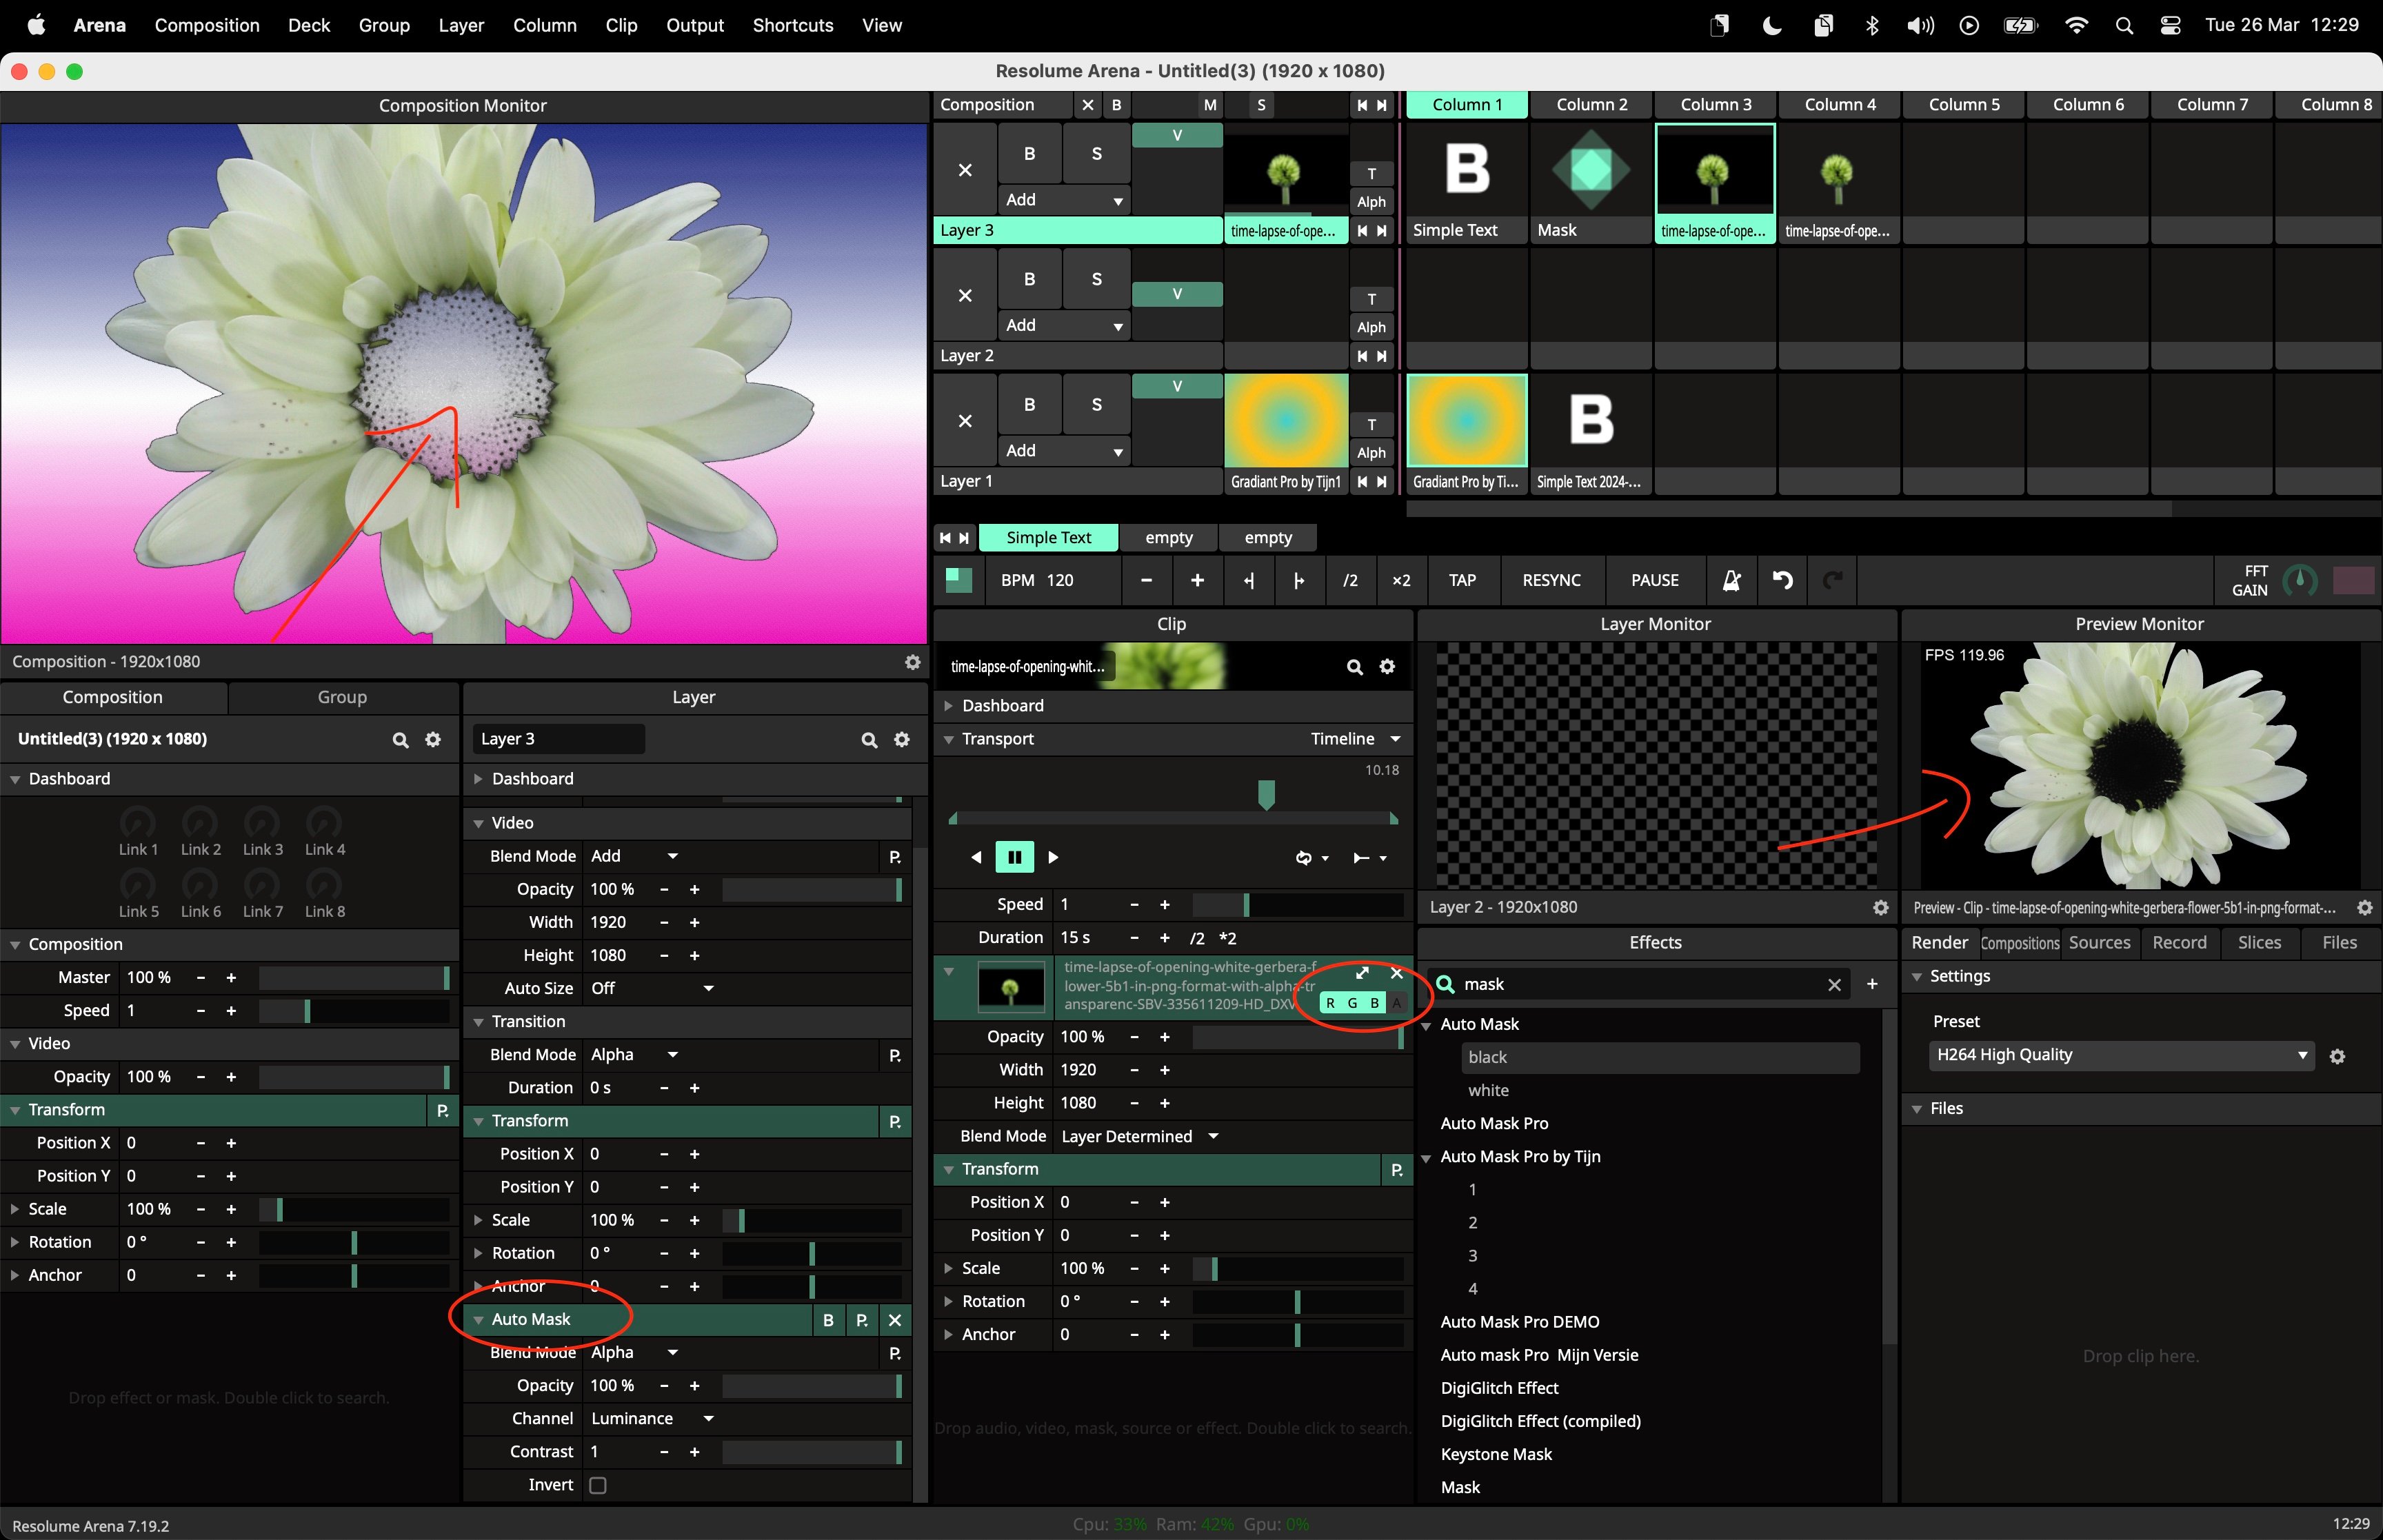The height and width of the screenshot is (1540, 2383).
Task: Click the undo arrow in BPM toolbar
Action: [1782, 580]
